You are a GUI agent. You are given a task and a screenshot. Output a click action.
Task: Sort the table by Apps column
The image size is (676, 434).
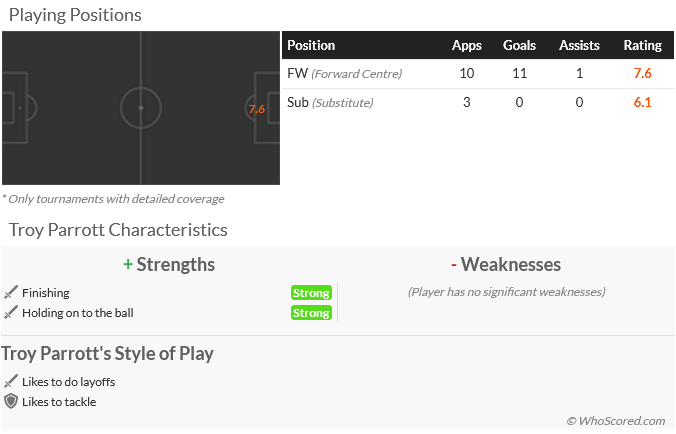467,45
